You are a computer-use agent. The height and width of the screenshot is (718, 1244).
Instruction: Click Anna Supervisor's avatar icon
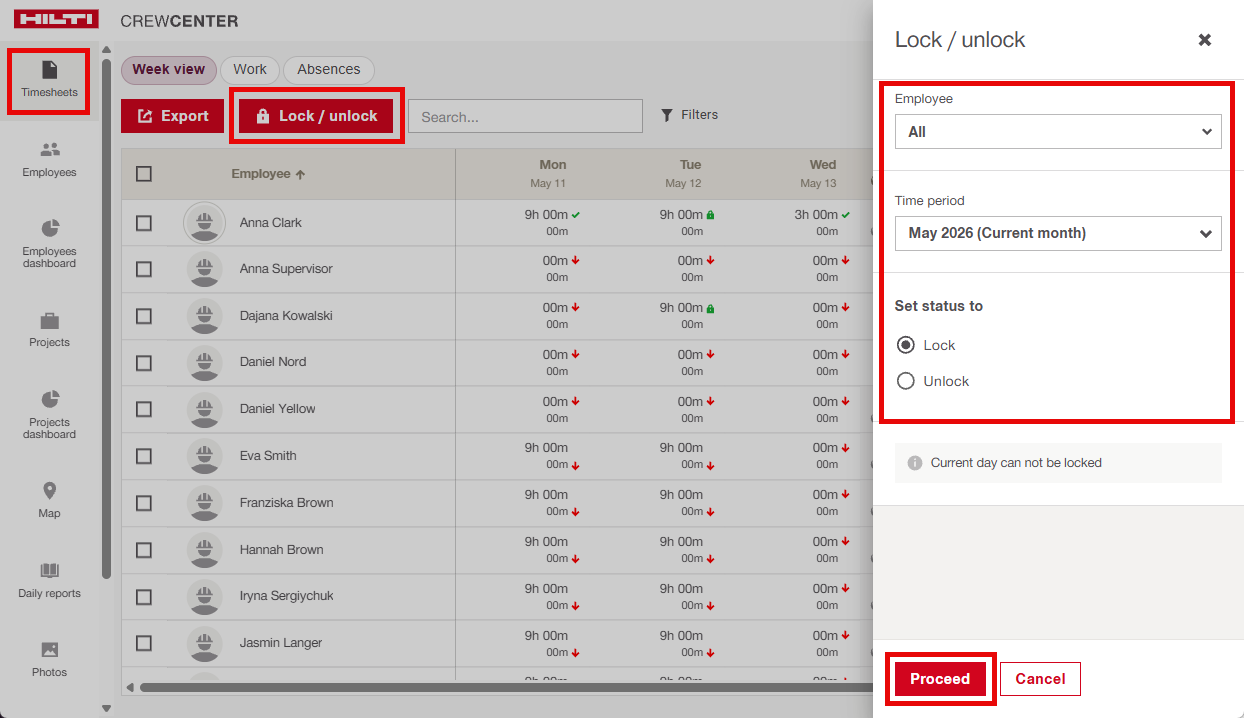(205, 269)
